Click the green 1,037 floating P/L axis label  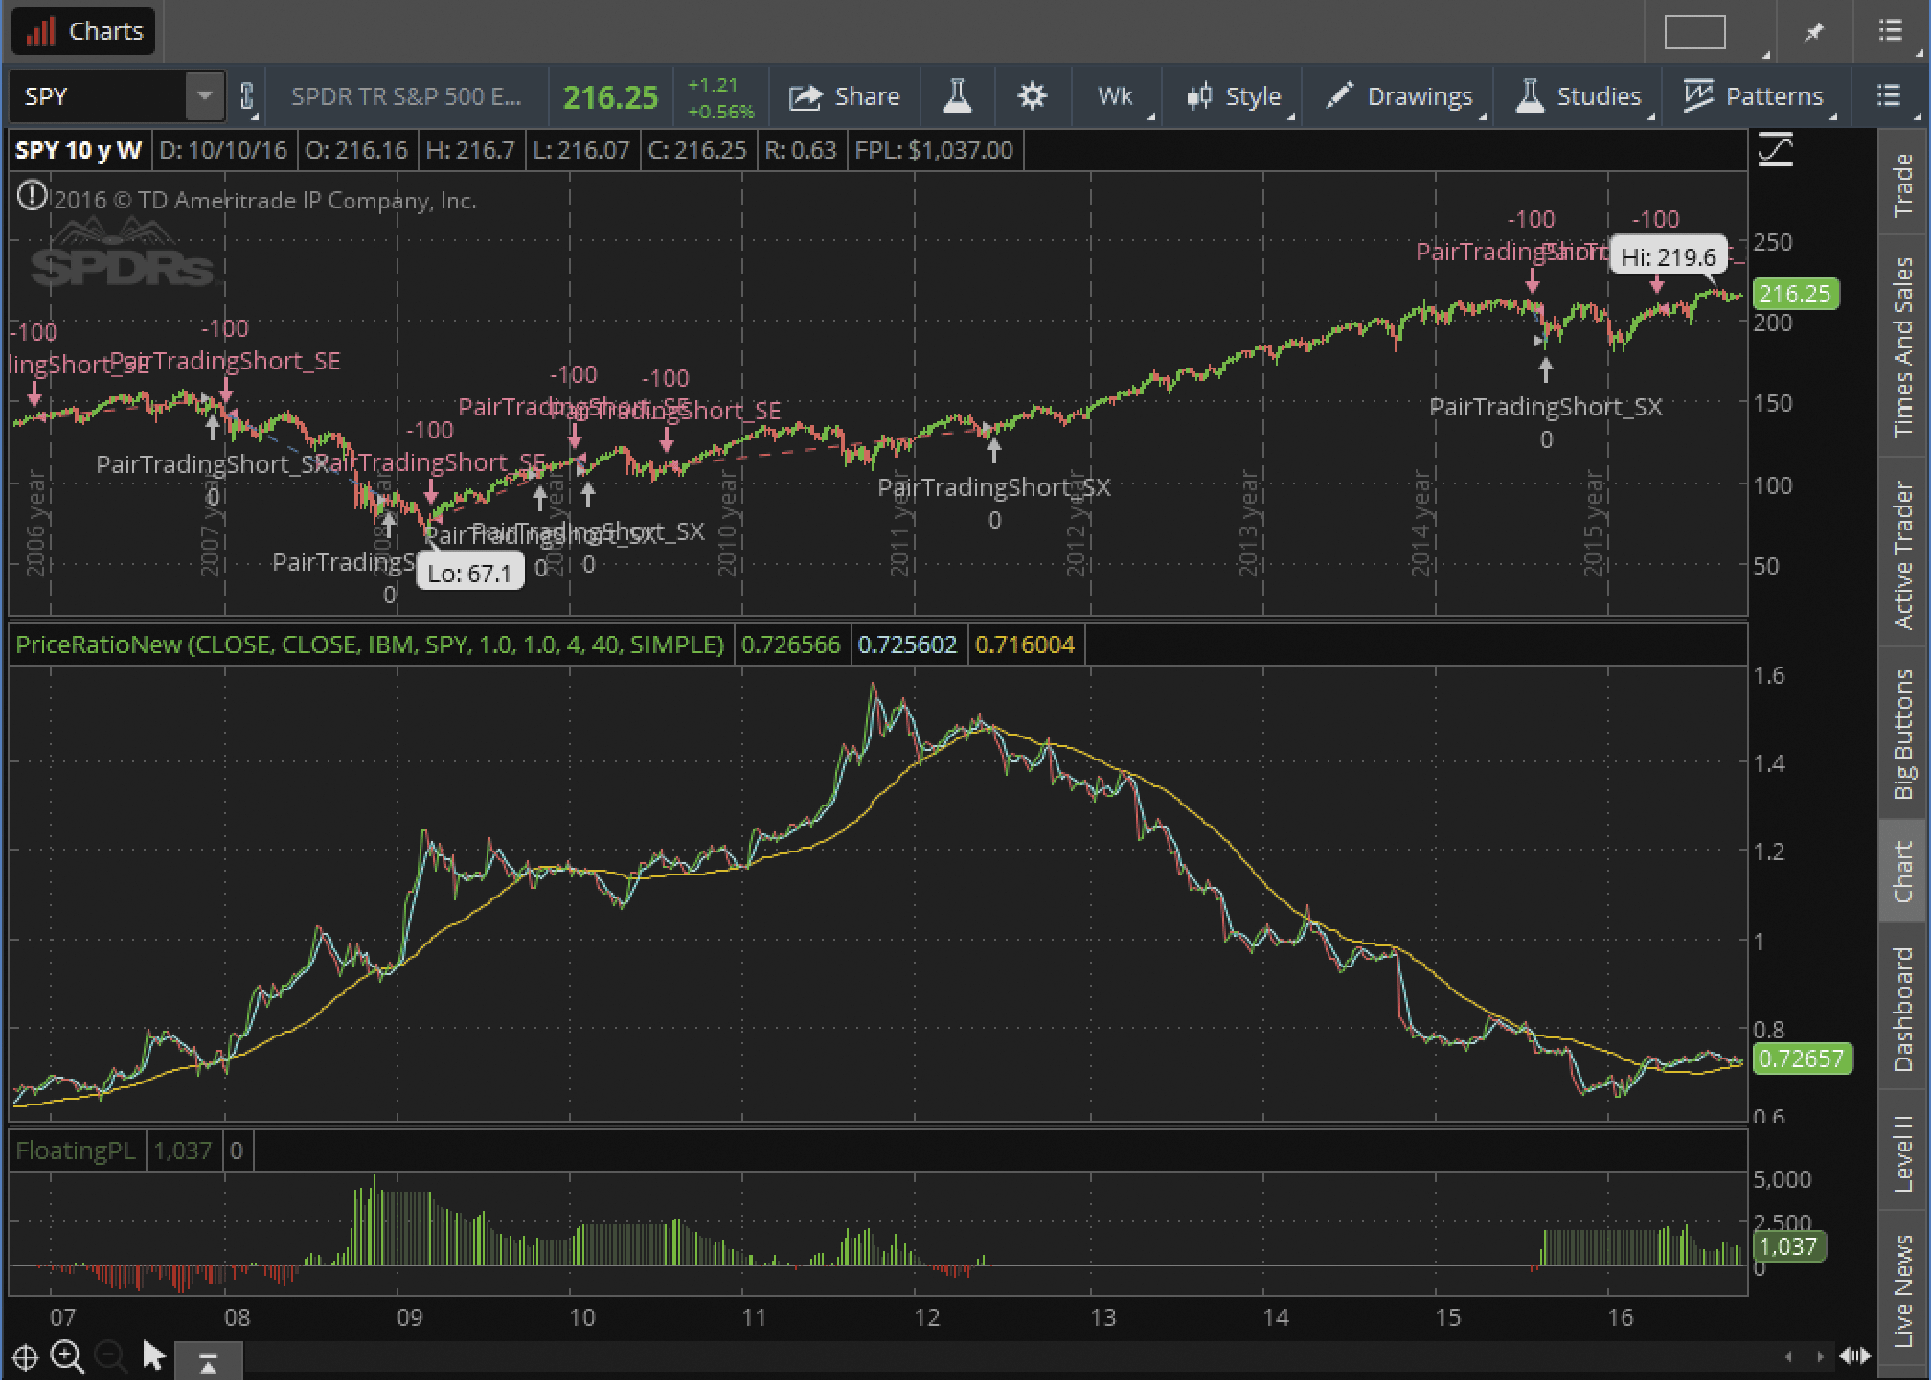pyautogui.click(x=1788, y=1246)
